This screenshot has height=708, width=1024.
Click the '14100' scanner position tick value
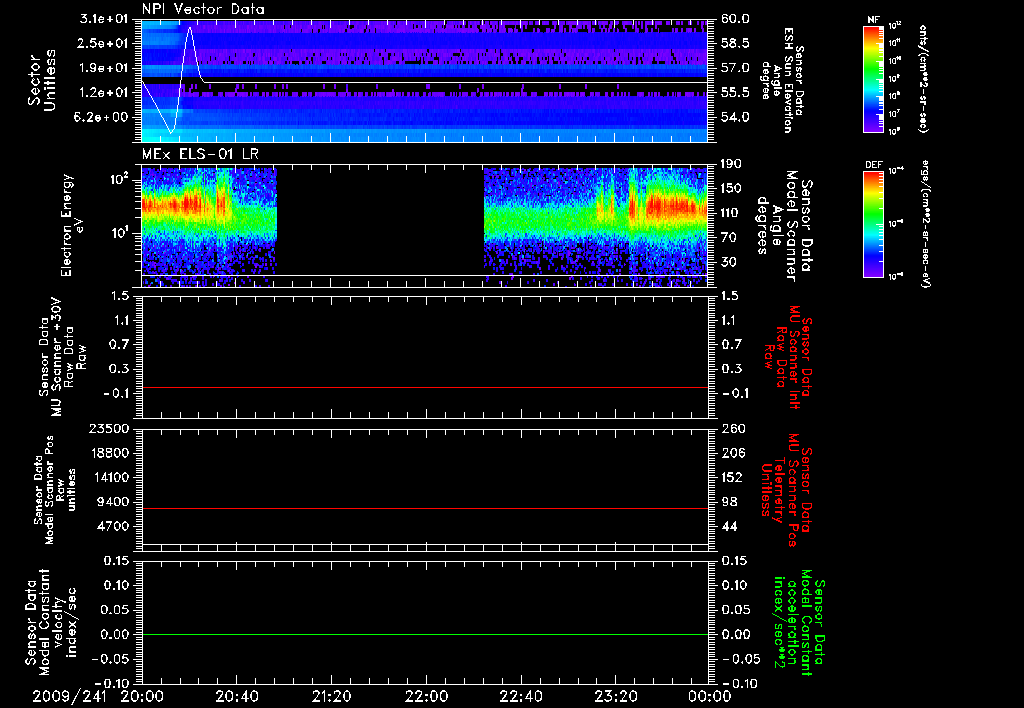tap(109, 477)
